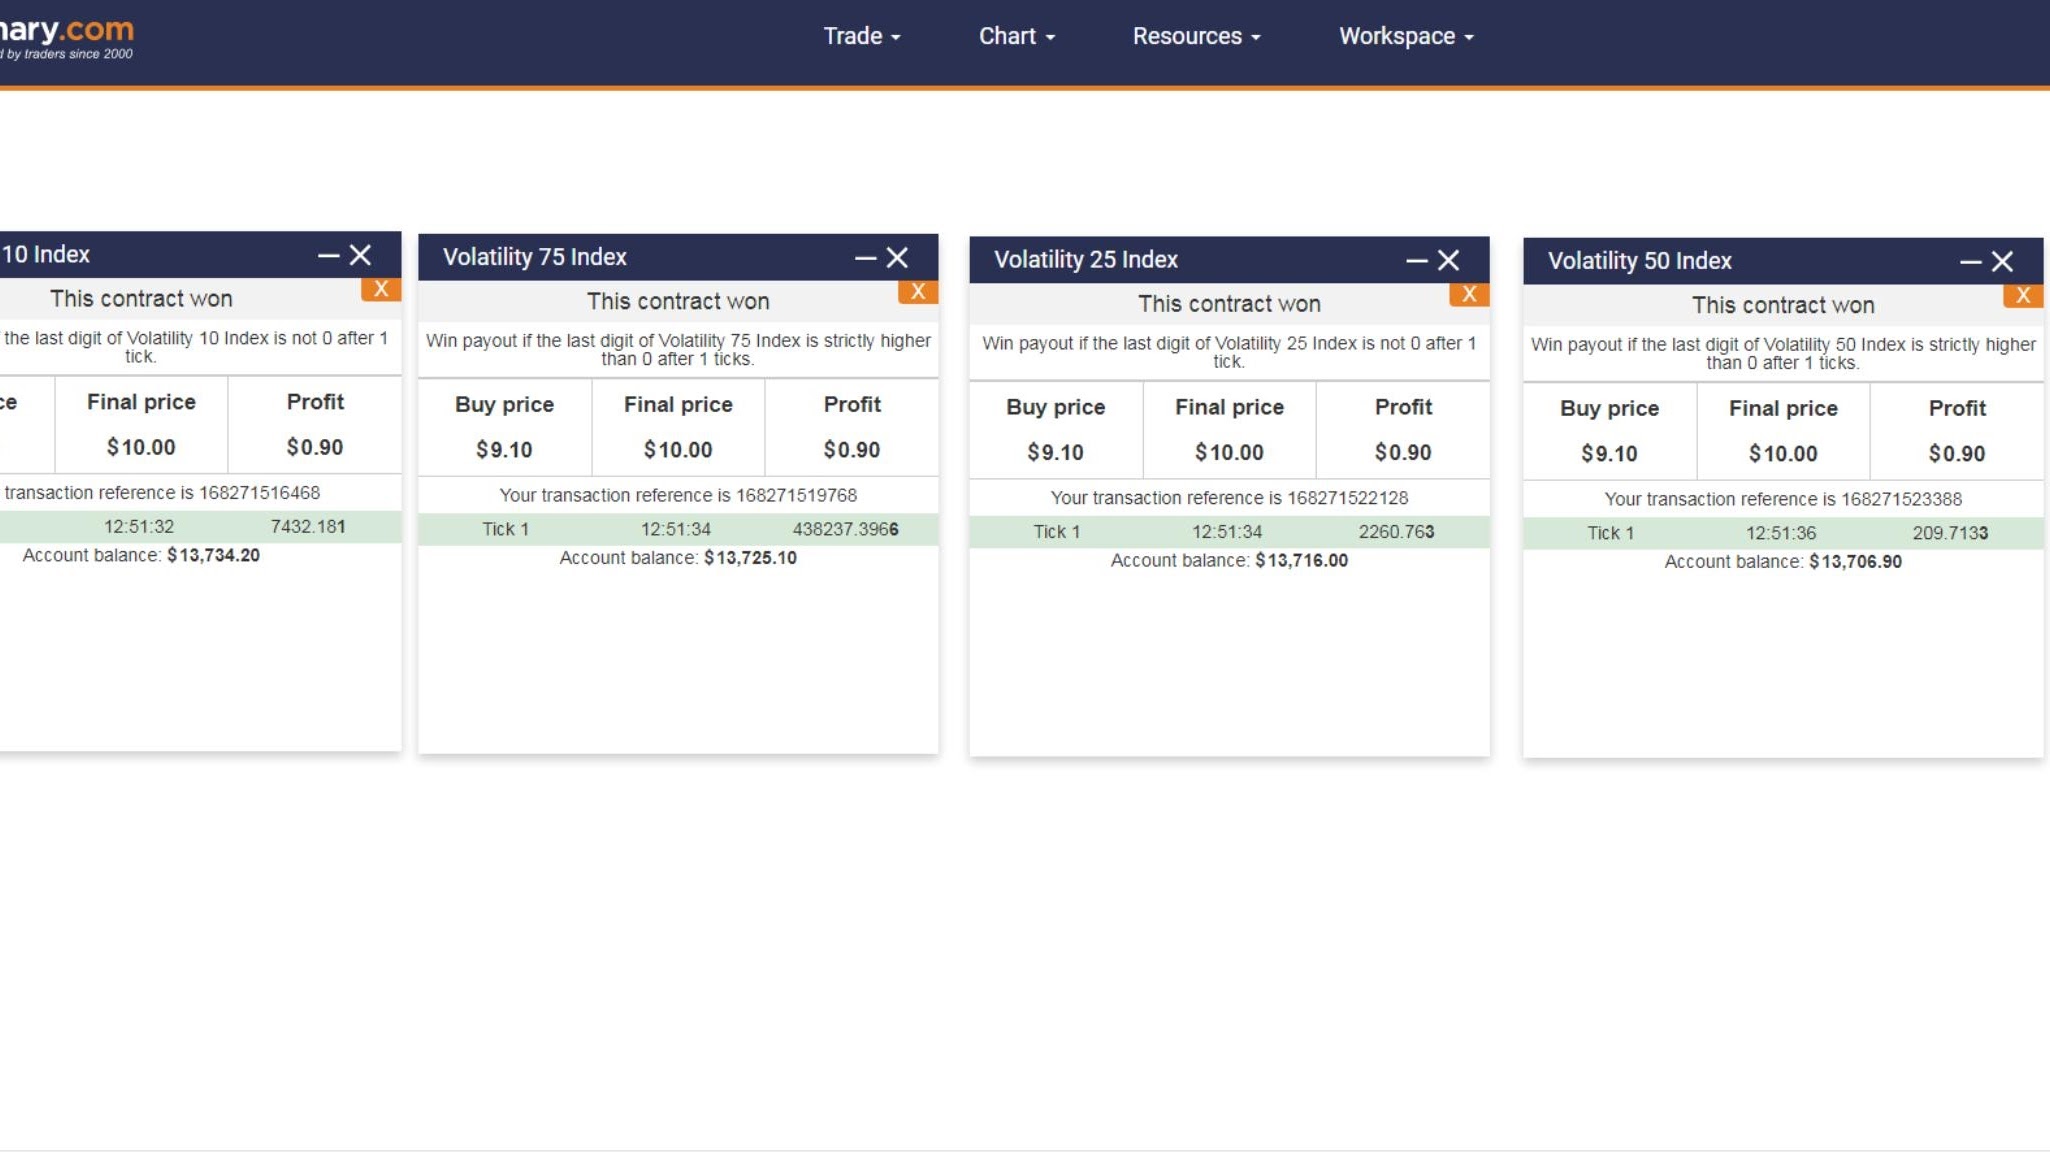The image size is (2050, 1153).
Task: Minimize the Volatility 10 Index window
Action: click(328, 256)
